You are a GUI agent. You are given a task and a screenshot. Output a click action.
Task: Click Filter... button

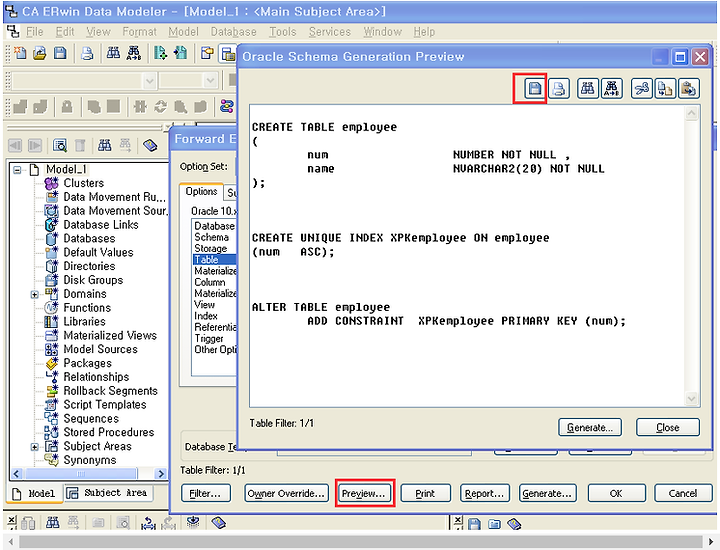(205, 494)
